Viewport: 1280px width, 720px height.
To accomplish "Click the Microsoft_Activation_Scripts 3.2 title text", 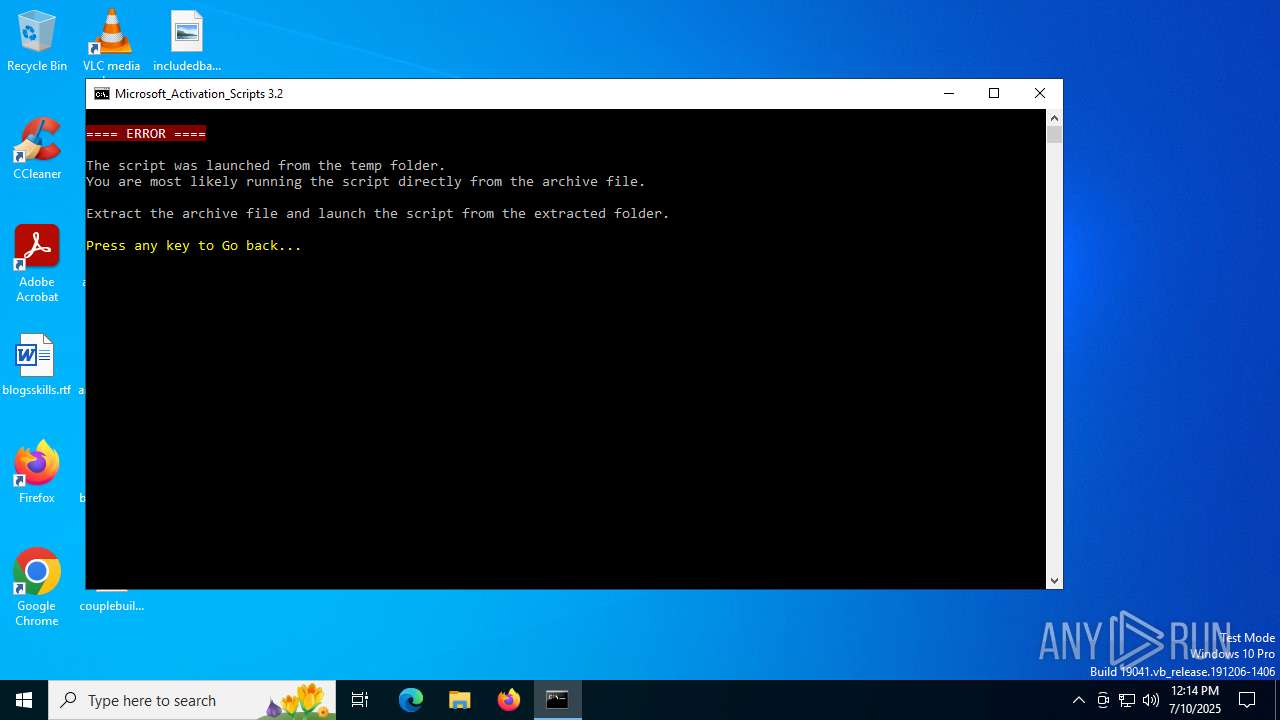I will coord(199,94).
